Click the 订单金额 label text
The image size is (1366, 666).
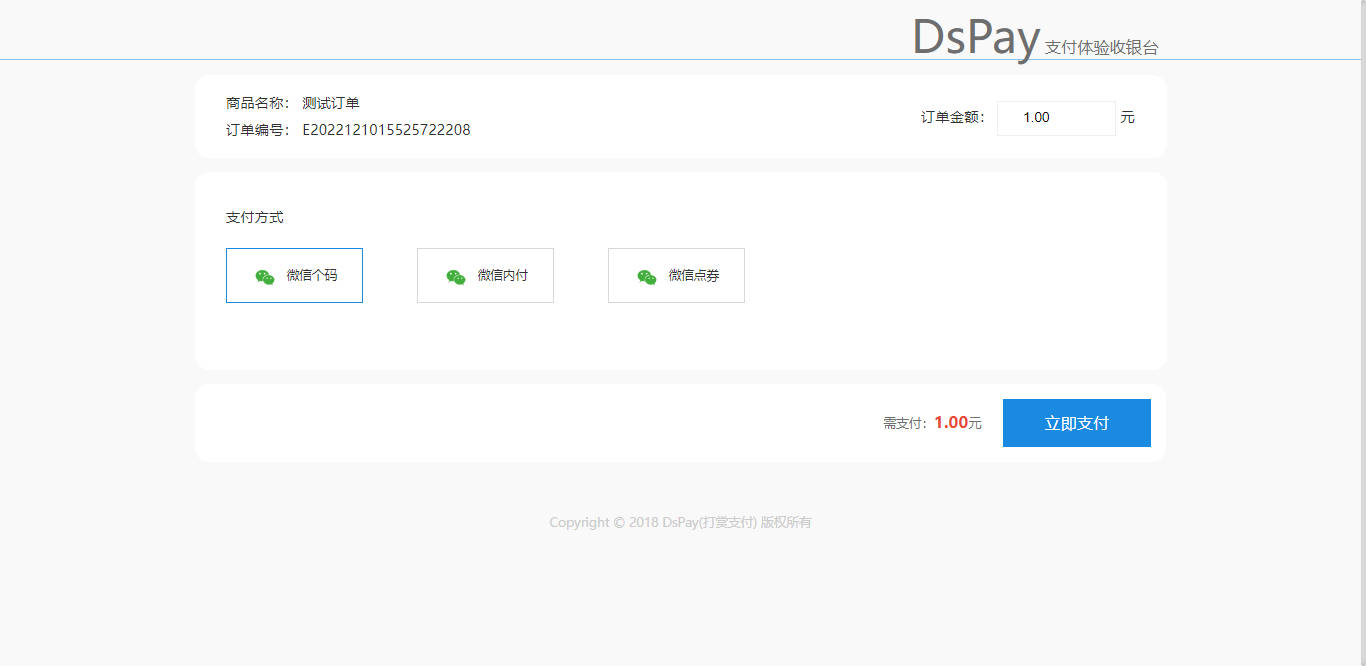coord(952,118)
